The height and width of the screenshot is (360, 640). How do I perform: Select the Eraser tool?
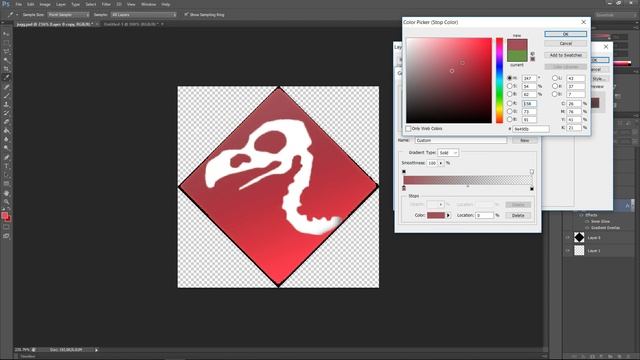[x=6, y=122]
